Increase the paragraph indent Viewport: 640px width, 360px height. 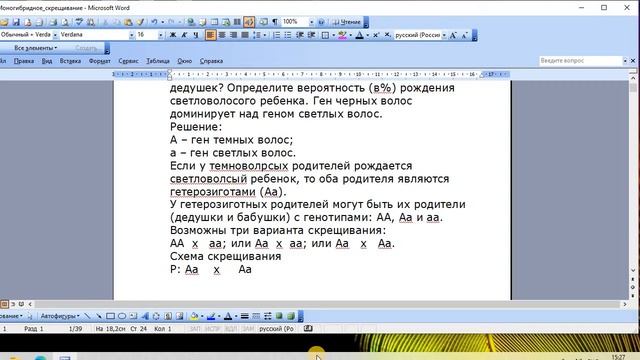point(311,35)
